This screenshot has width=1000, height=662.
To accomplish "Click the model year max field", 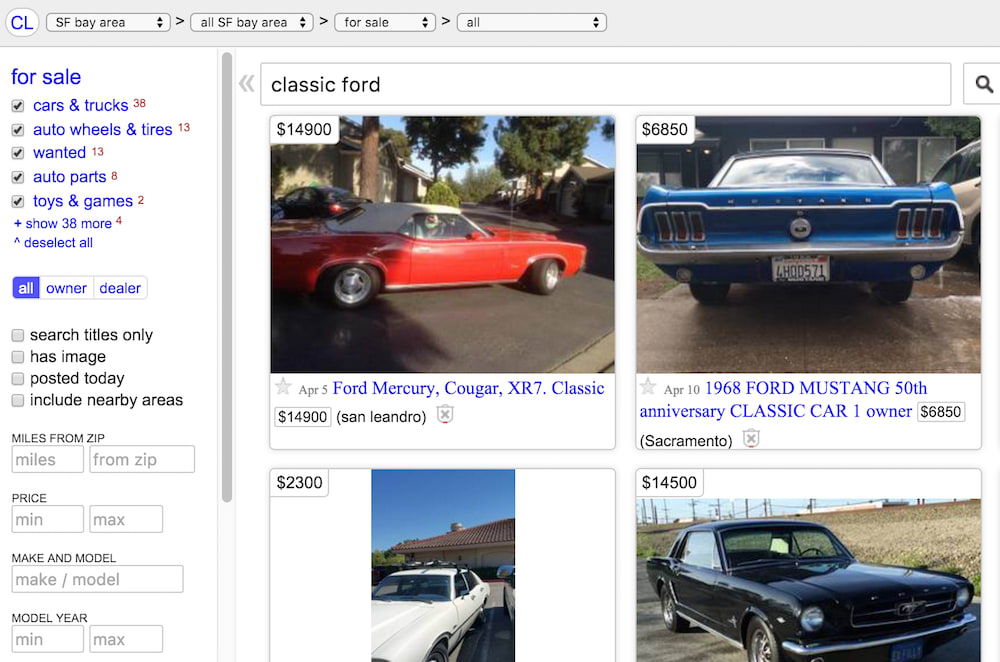I will pyautogui.click(x=126, y=639).
